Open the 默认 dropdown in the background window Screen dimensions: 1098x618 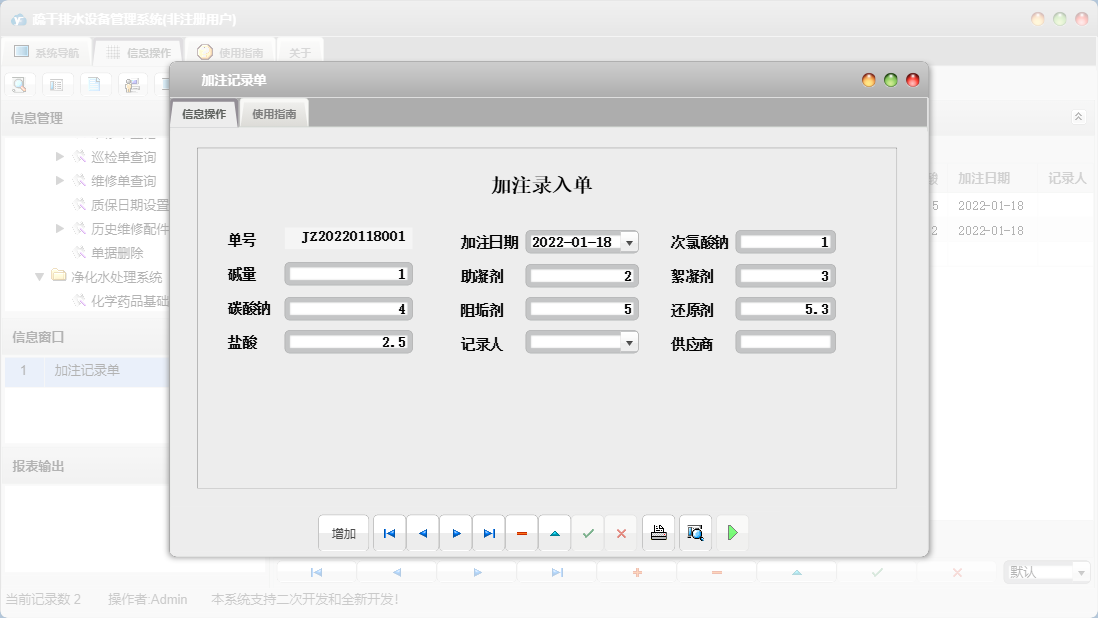point(1080,572)
